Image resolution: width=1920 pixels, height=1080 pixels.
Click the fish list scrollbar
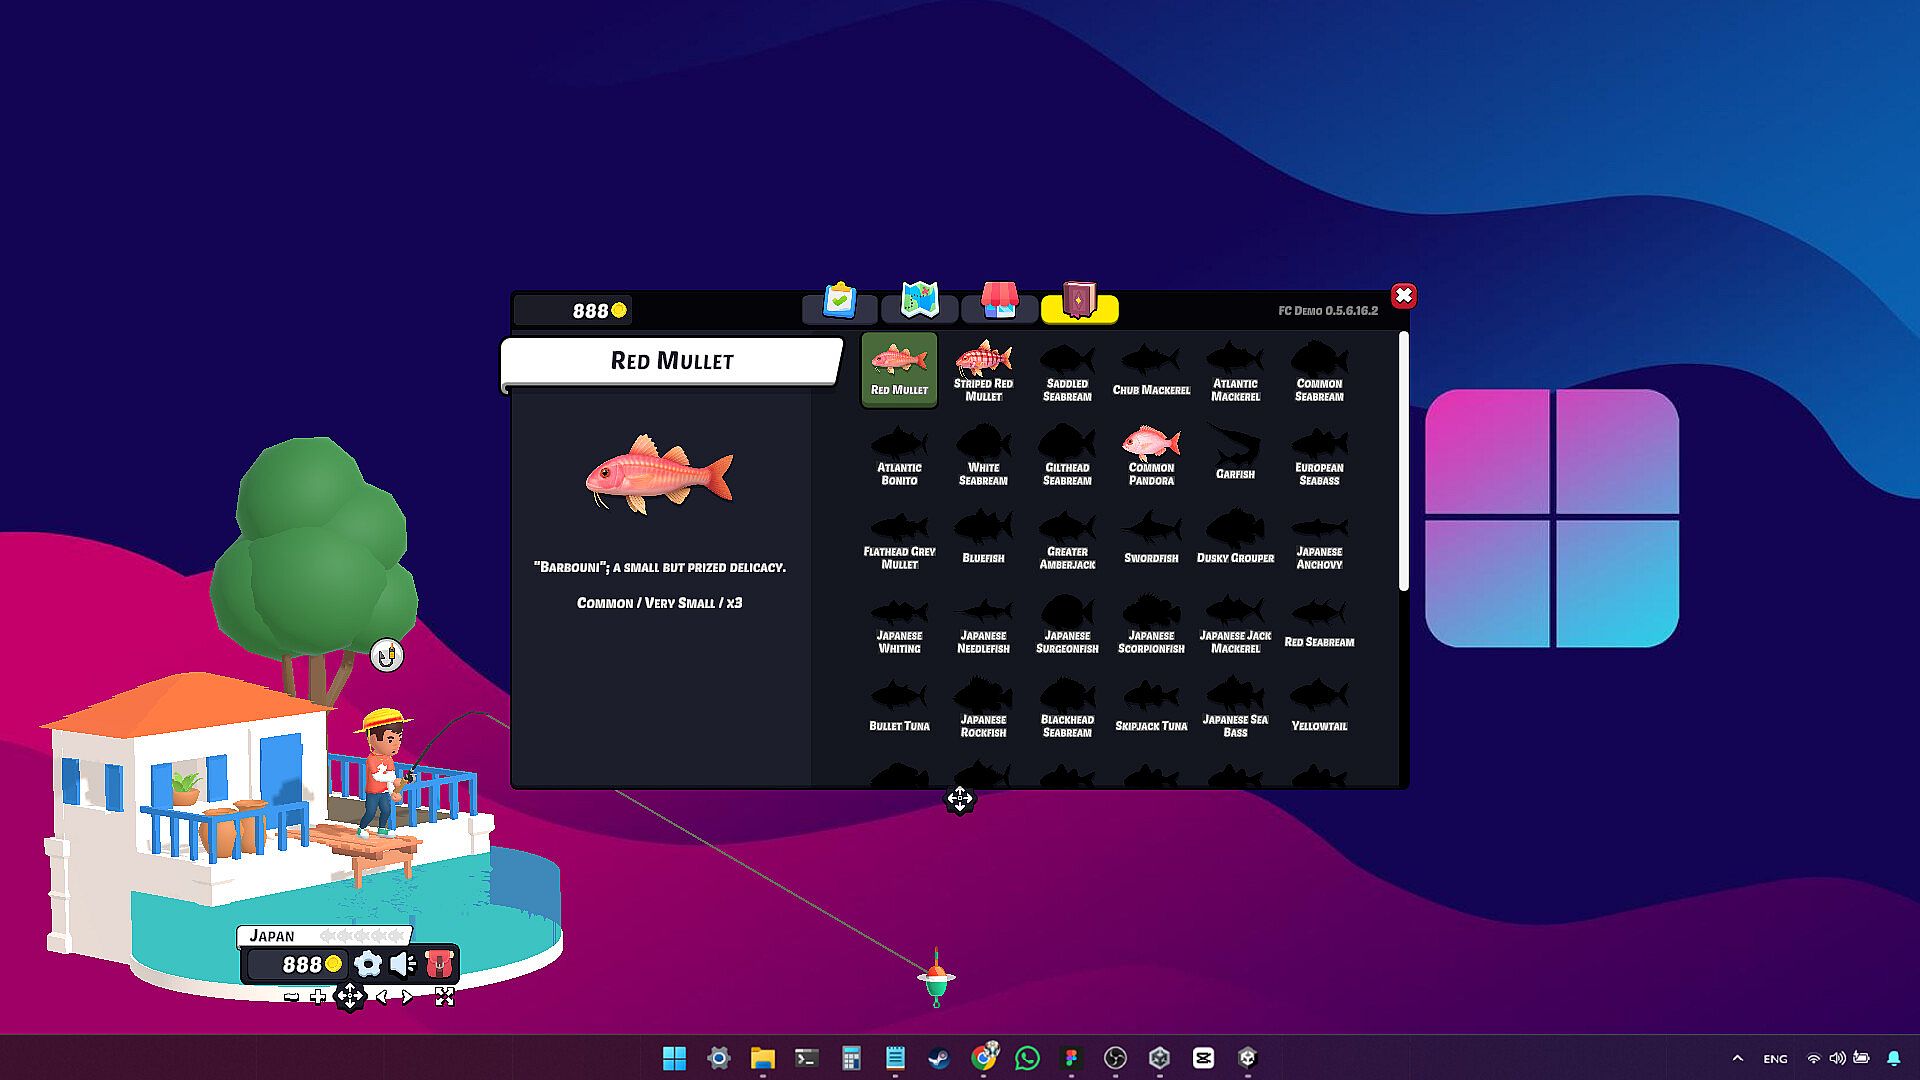[x=1403, y=462]
